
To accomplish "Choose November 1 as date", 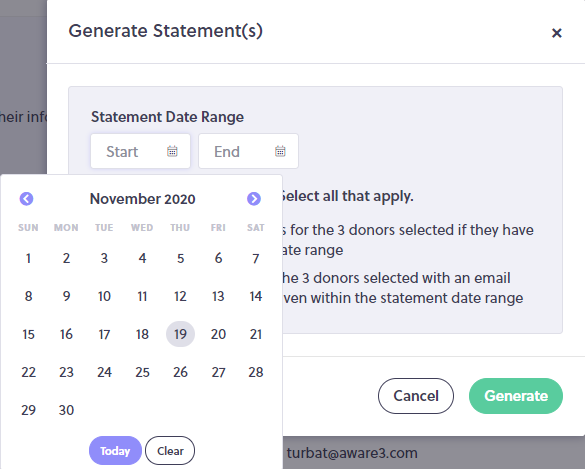I will point(28,258).
